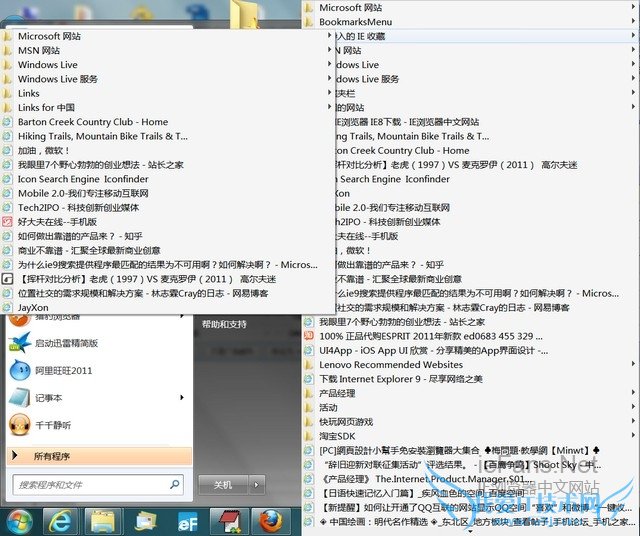Screen dimensions: 640x536
Task: Open the eF taskbar application
Action: tap(186, 523)
